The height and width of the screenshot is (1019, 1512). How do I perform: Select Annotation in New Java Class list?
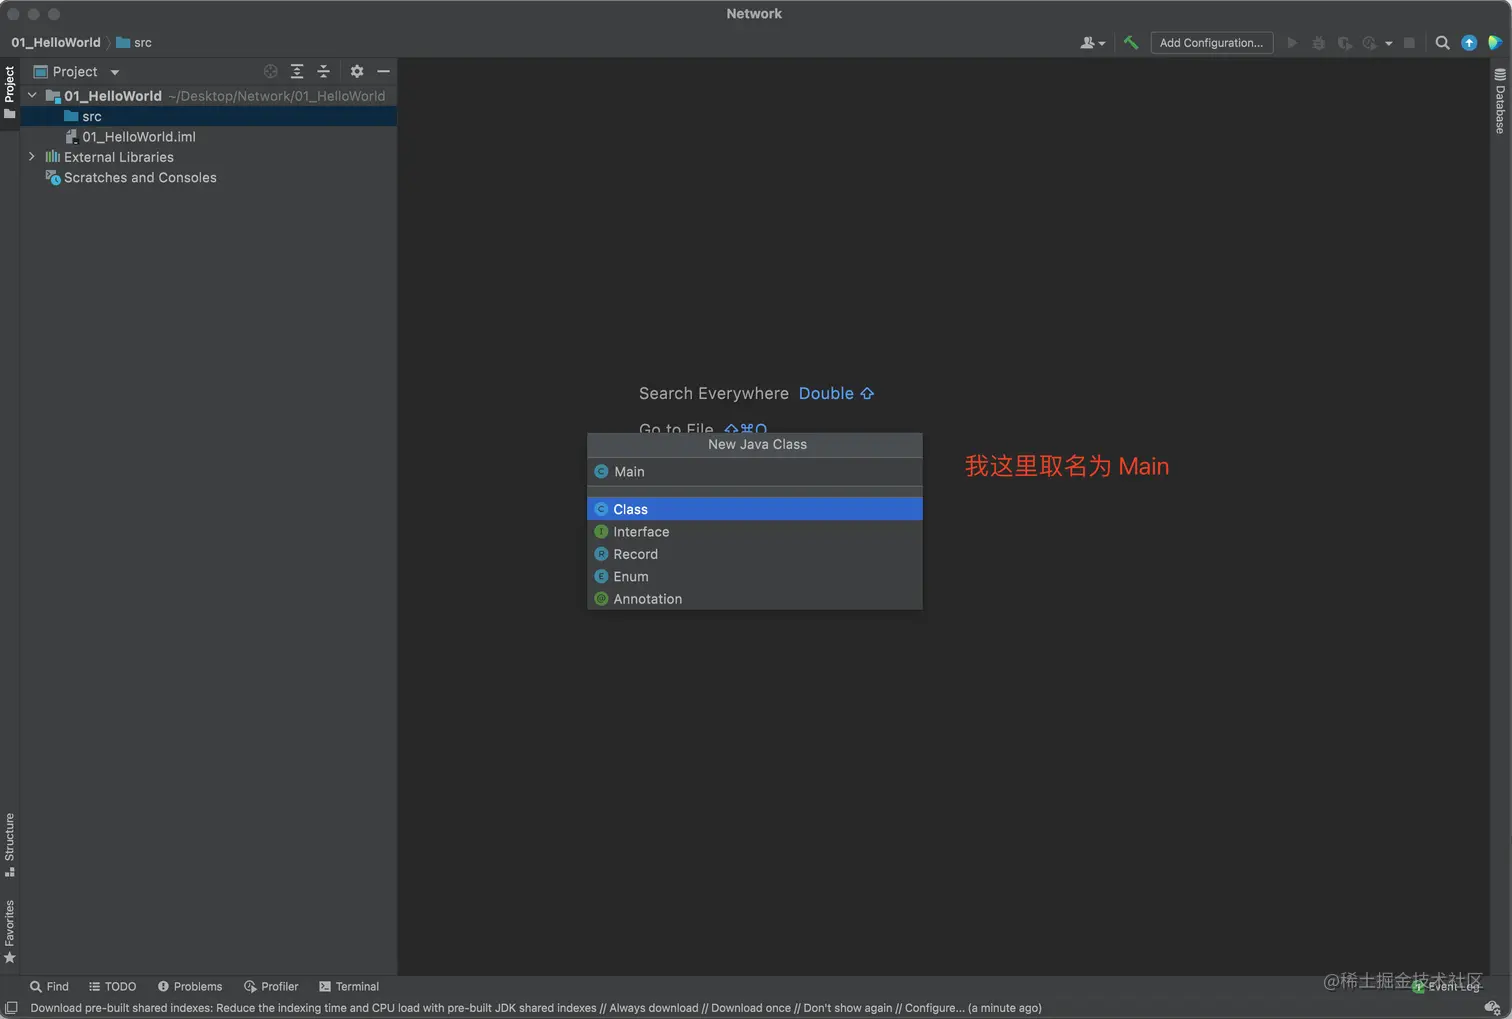755,599
